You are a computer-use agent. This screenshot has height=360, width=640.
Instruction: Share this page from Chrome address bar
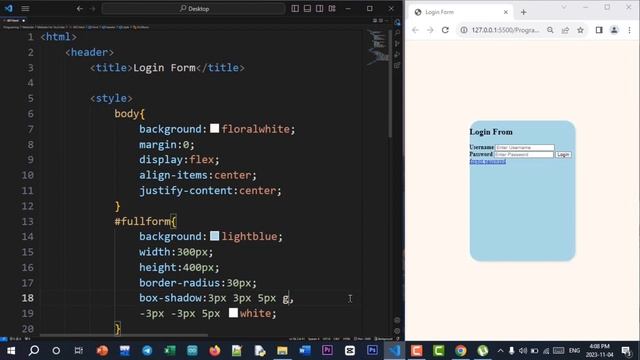565,30
